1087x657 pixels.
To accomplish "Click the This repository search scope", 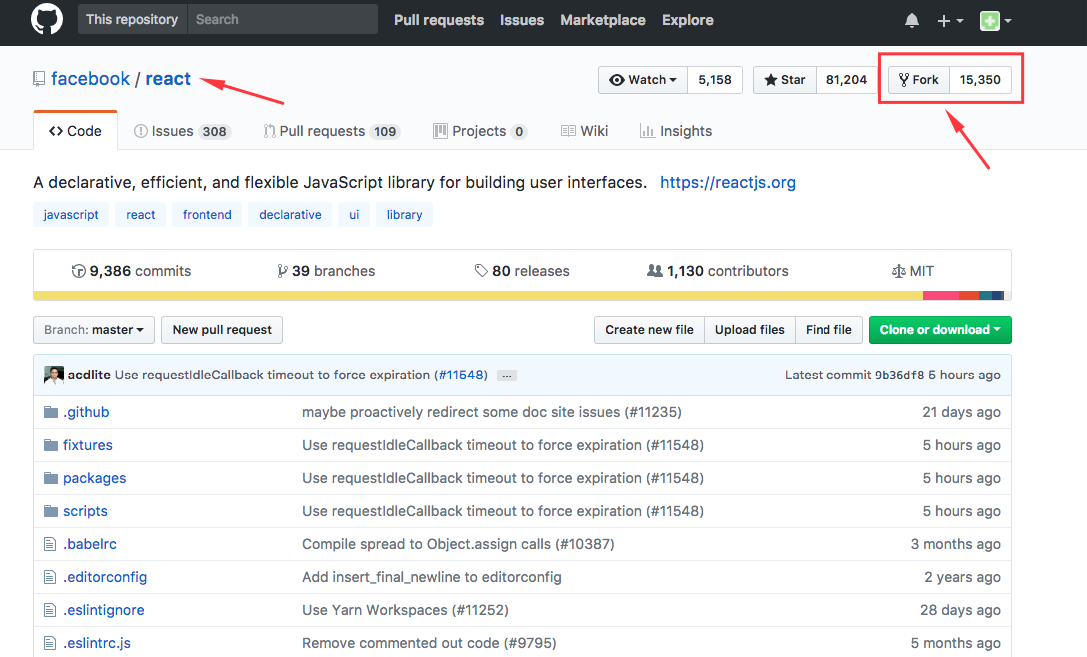I will (x=132, y=19).
